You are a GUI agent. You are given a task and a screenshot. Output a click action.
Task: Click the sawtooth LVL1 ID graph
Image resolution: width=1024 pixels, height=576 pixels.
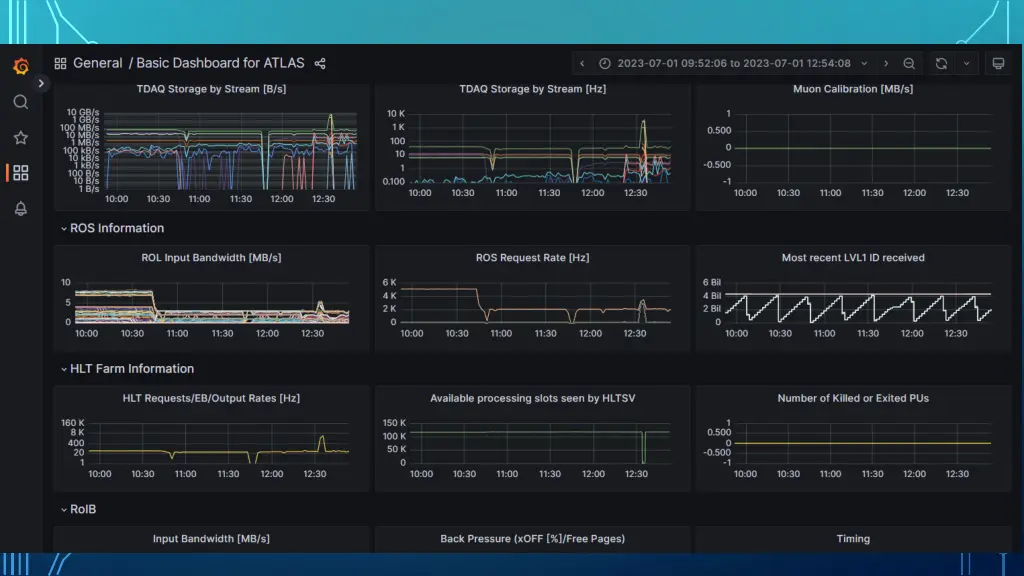pyautogui.click(x=857, y=307)
